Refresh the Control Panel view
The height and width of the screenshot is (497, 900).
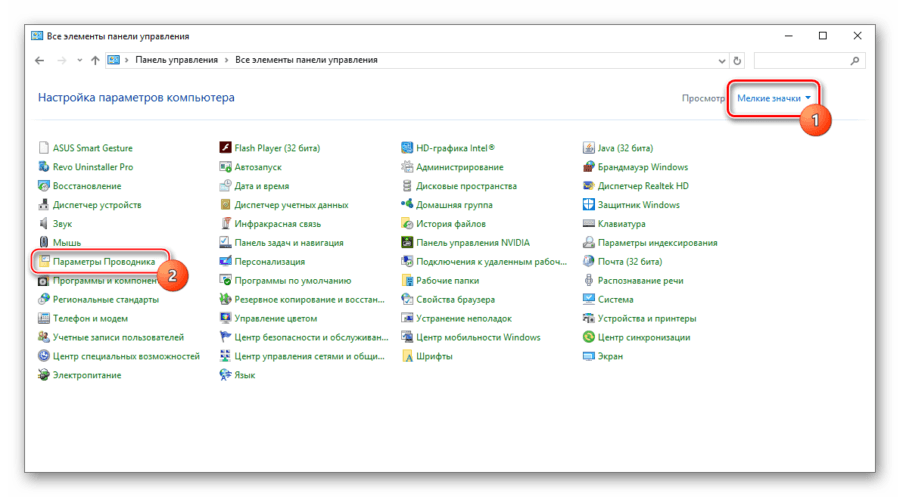(736, 60)
